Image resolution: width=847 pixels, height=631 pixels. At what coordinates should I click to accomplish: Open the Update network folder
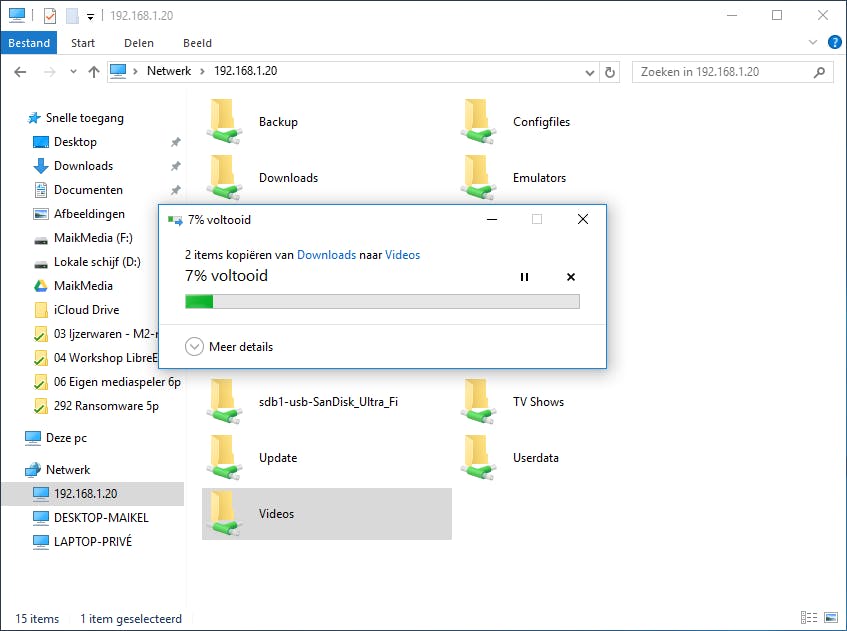(x=254, y=458)
